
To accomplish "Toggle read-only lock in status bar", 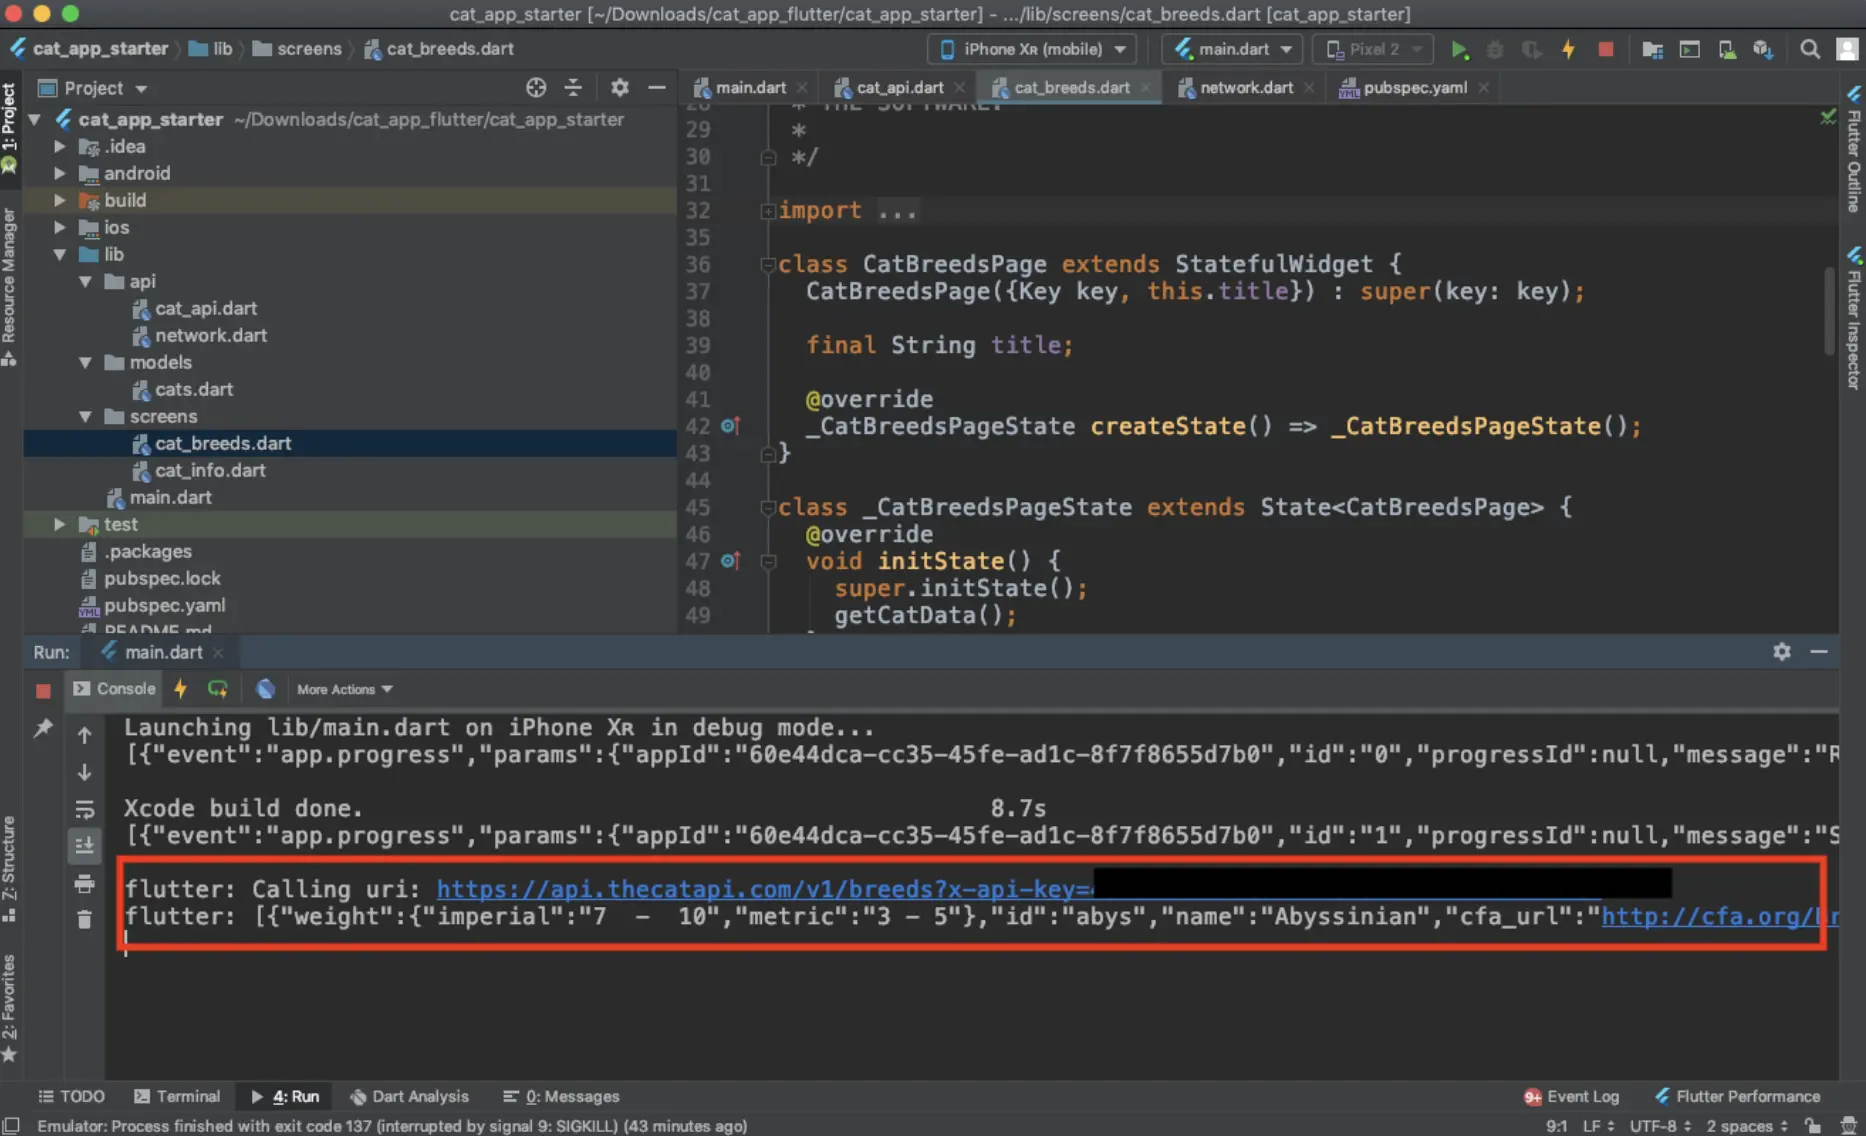I will click(1812, 1125).
